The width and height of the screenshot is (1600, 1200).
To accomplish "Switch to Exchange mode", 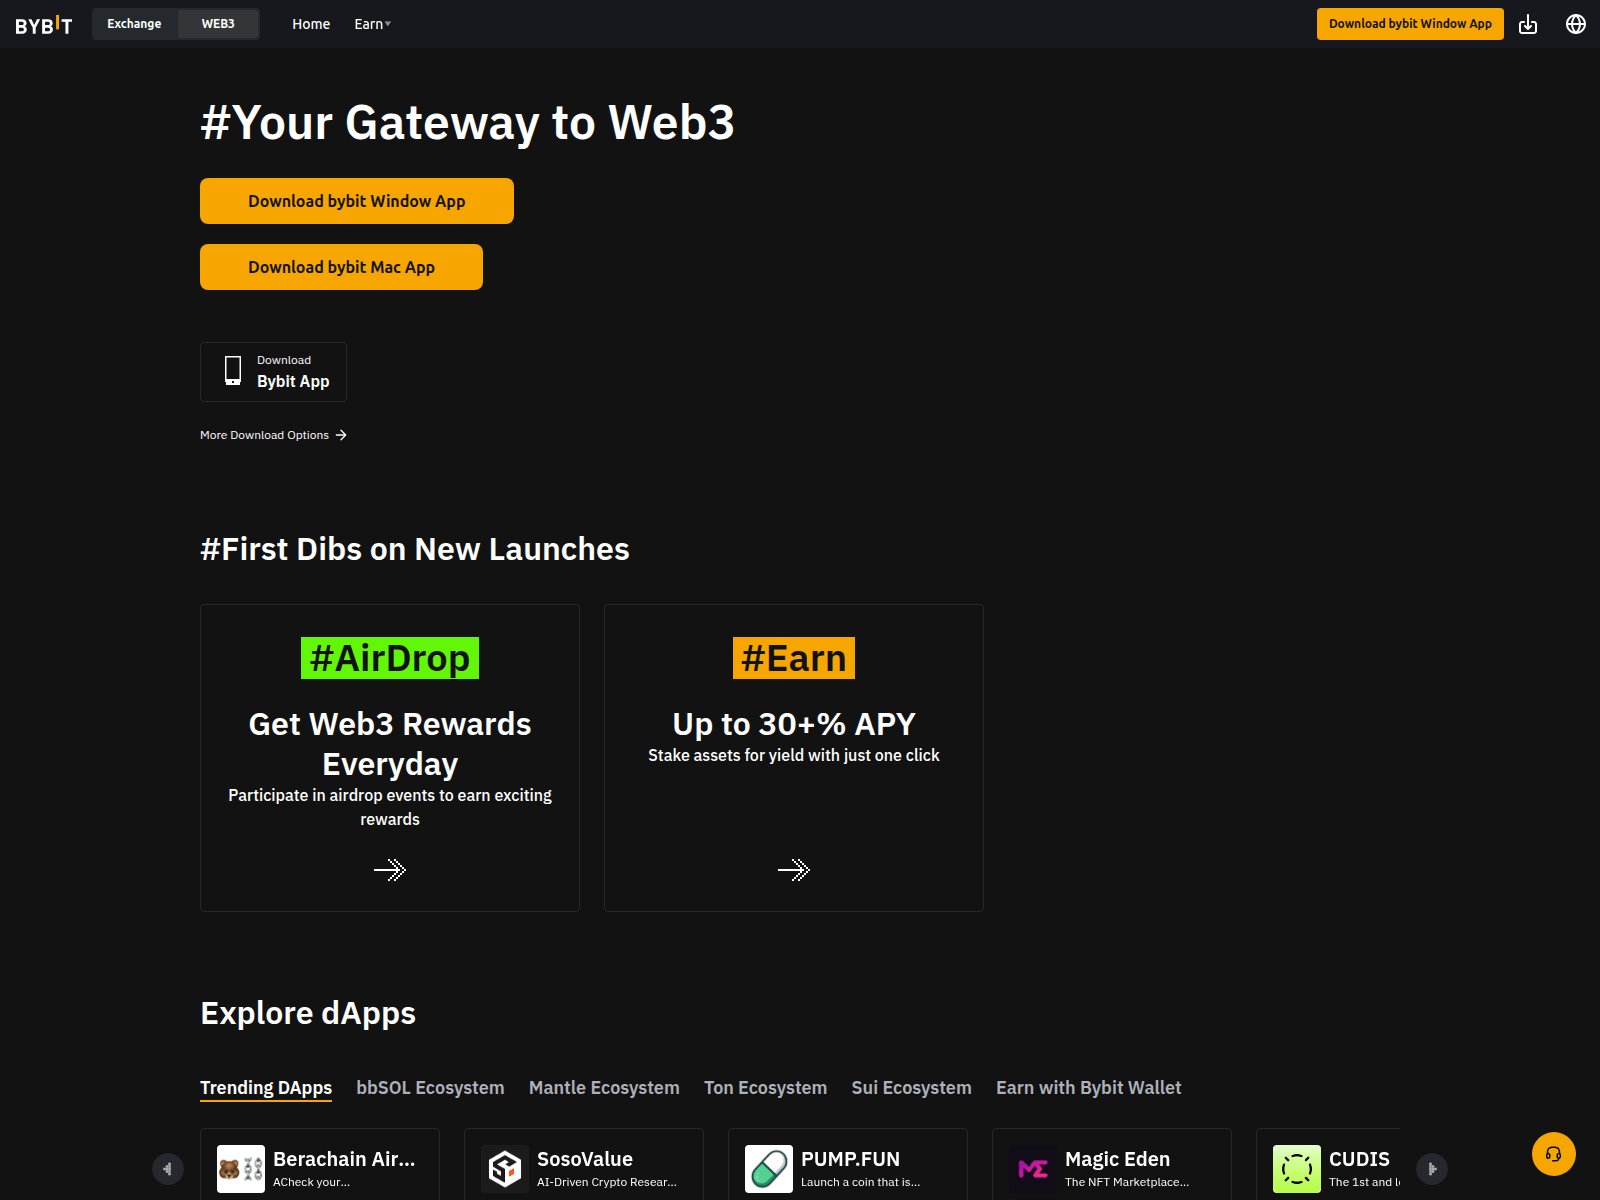I will click(x=135, y=23).
